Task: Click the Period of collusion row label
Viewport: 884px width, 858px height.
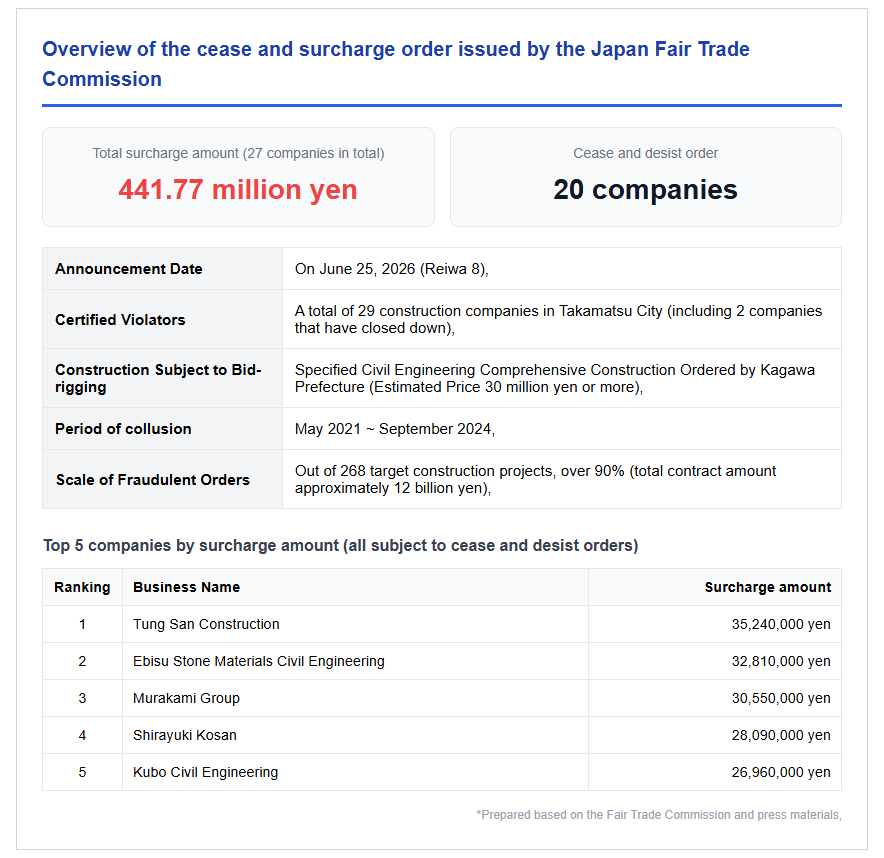Action: coord(123,429)
